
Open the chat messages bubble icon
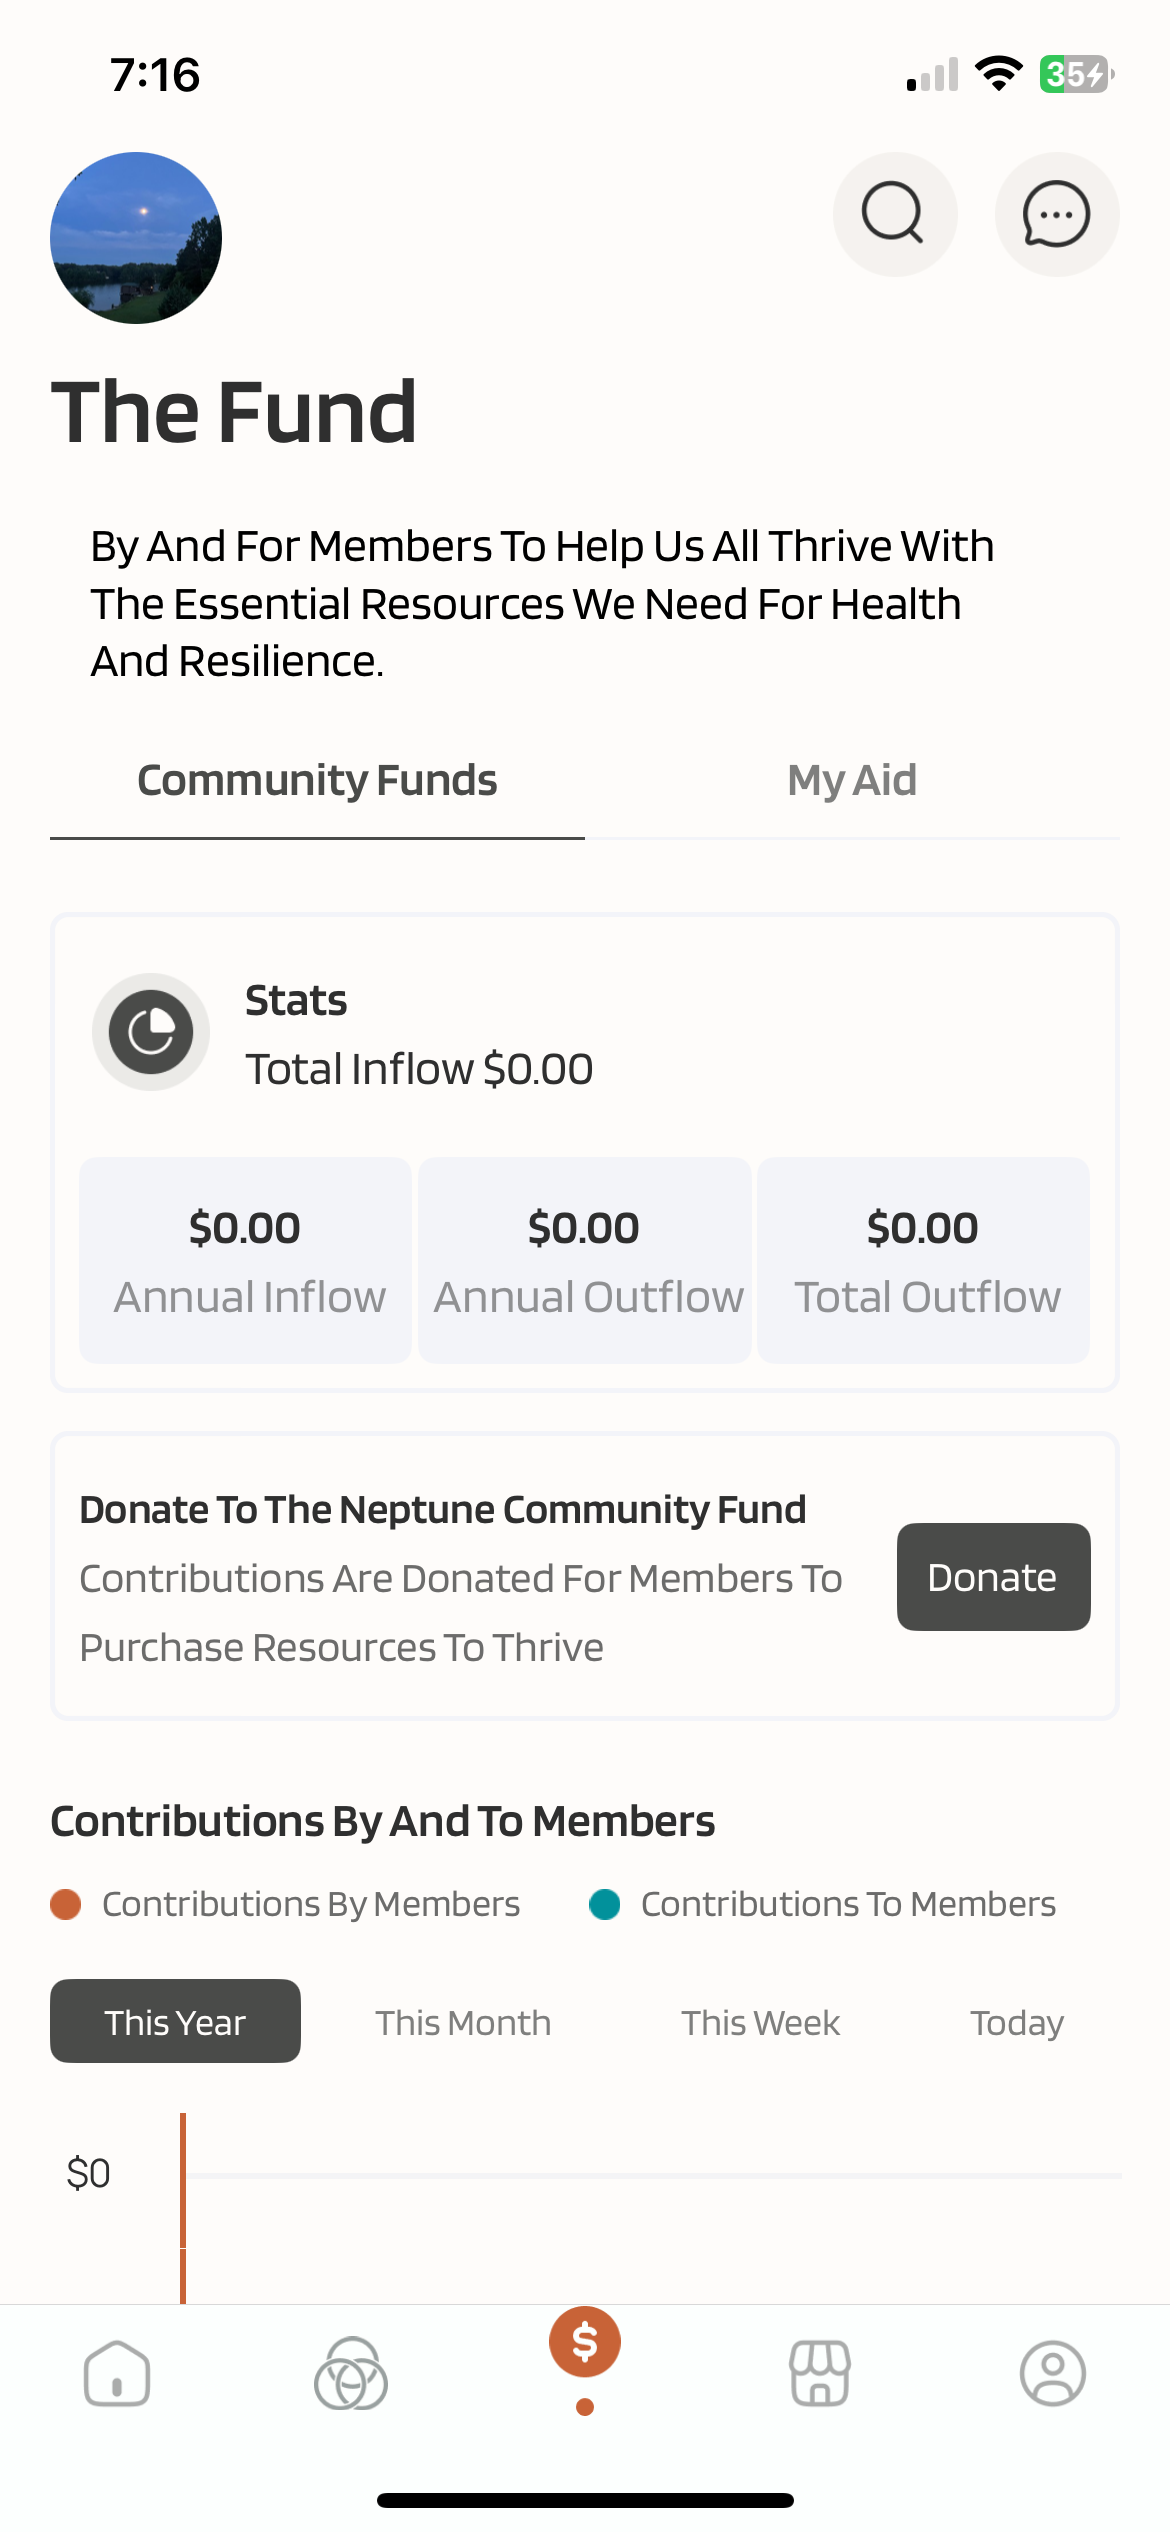[1056, 214]
